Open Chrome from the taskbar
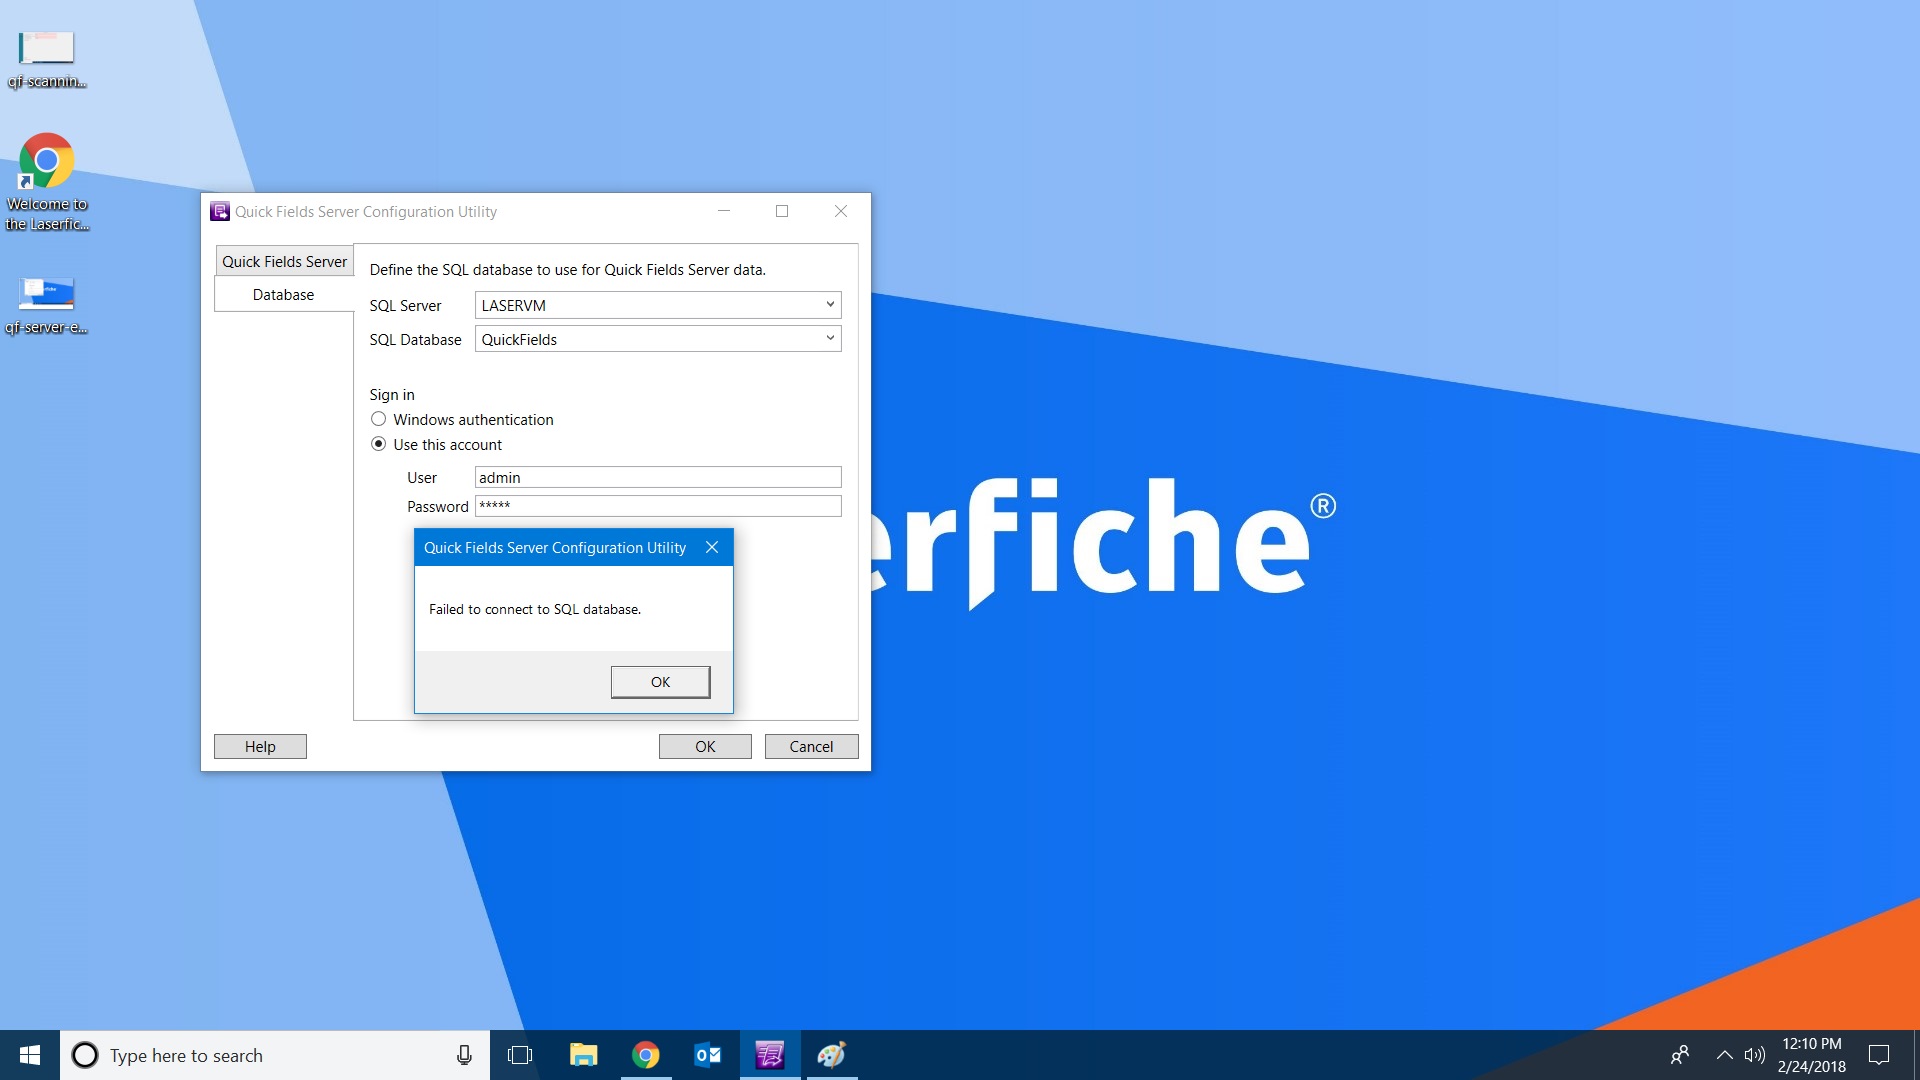1920x1080 pixels. pos(646,1055)
